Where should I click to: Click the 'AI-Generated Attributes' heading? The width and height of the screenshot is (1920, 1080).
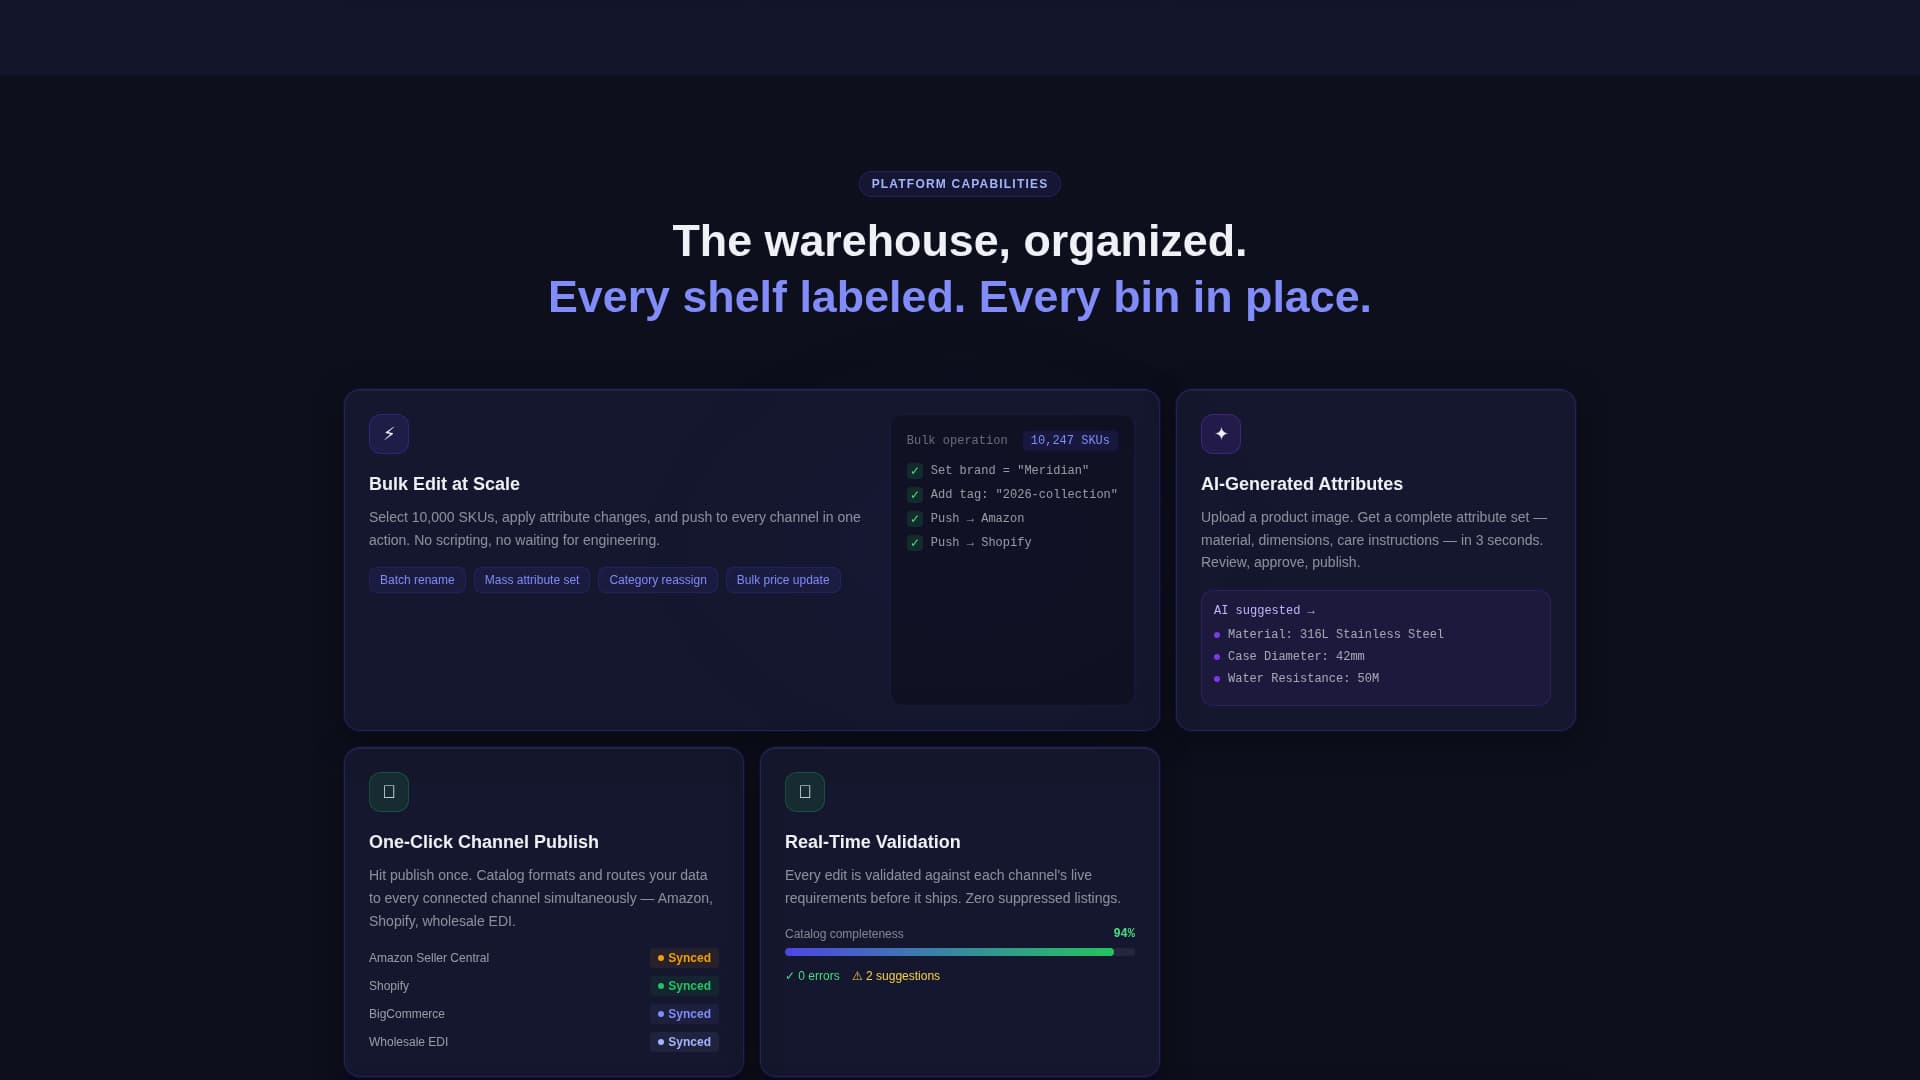click(1302, 484)
